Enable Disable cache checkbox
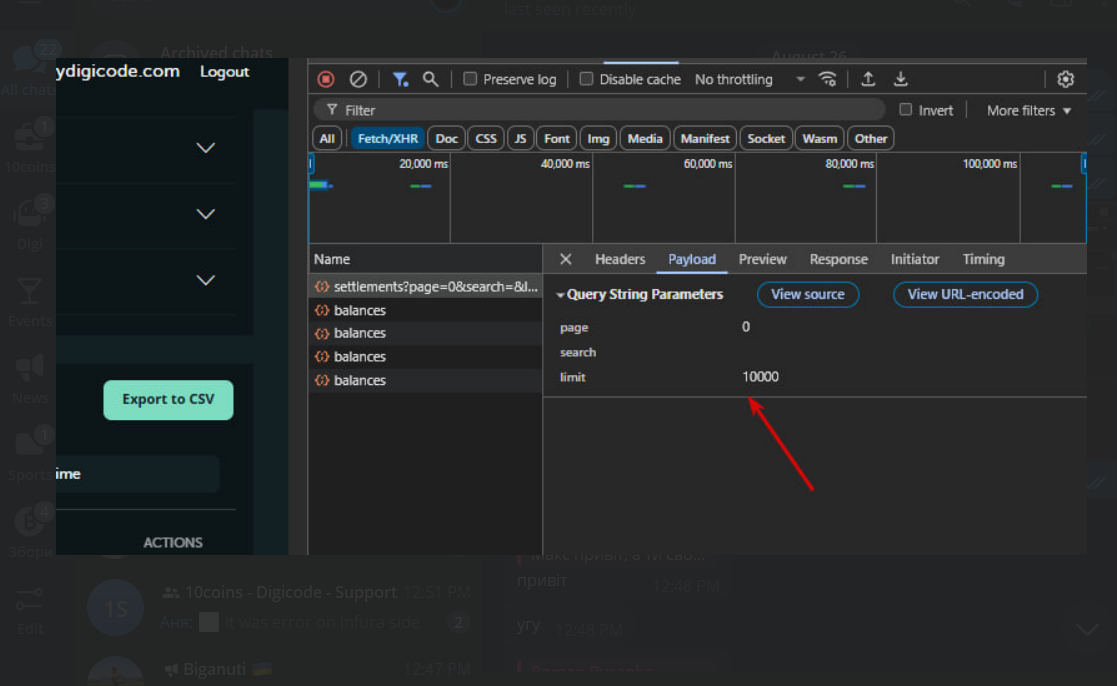Viewport: 1117px width, 686px height. 586,79
